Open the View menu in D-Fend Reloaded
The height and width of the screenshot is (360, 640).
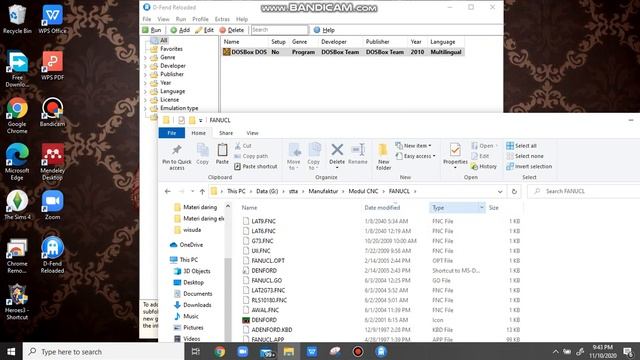point(163,19)
